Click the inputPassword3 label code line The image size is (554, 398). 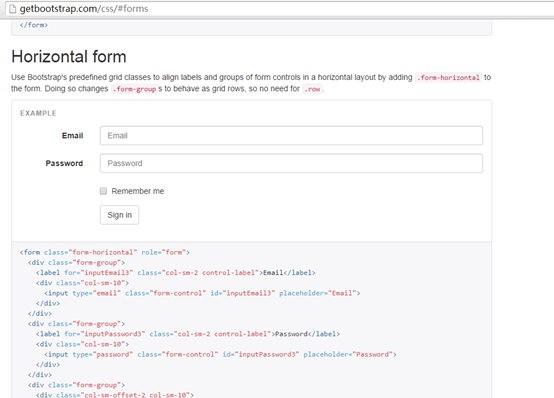(188, 334)
